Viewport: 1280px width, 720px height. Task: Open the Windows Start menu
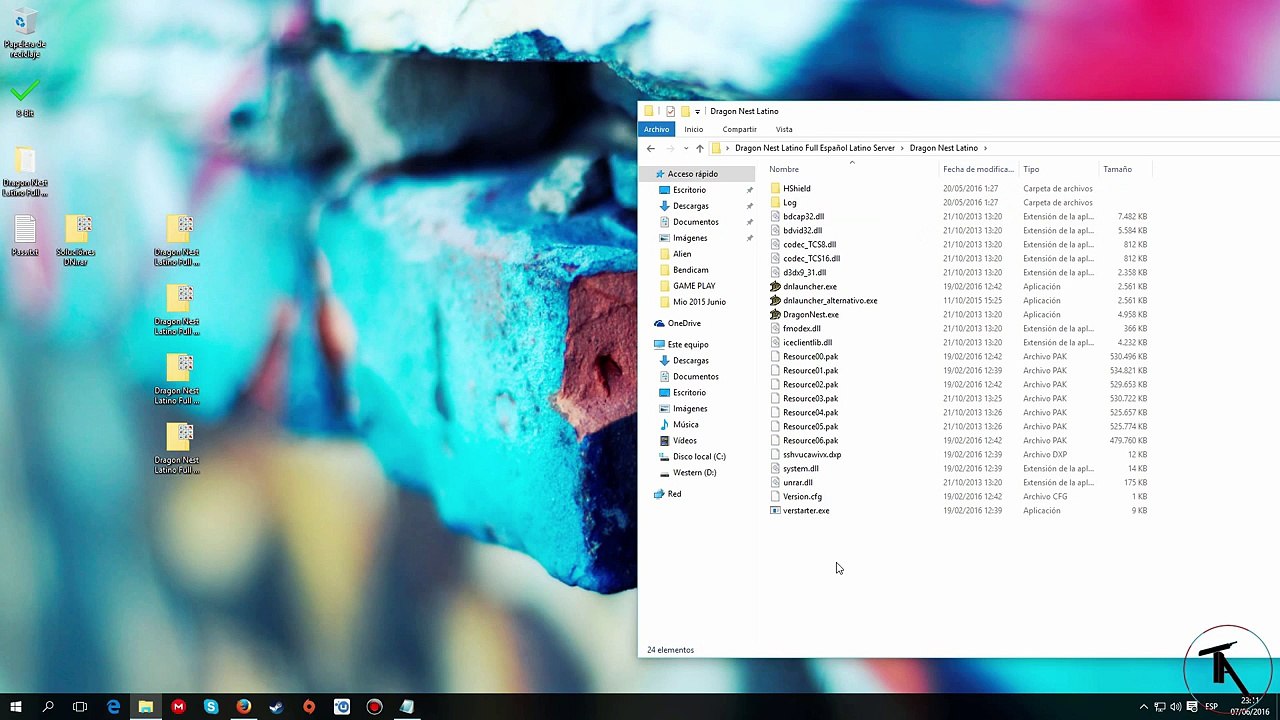[x=16, y=707]
